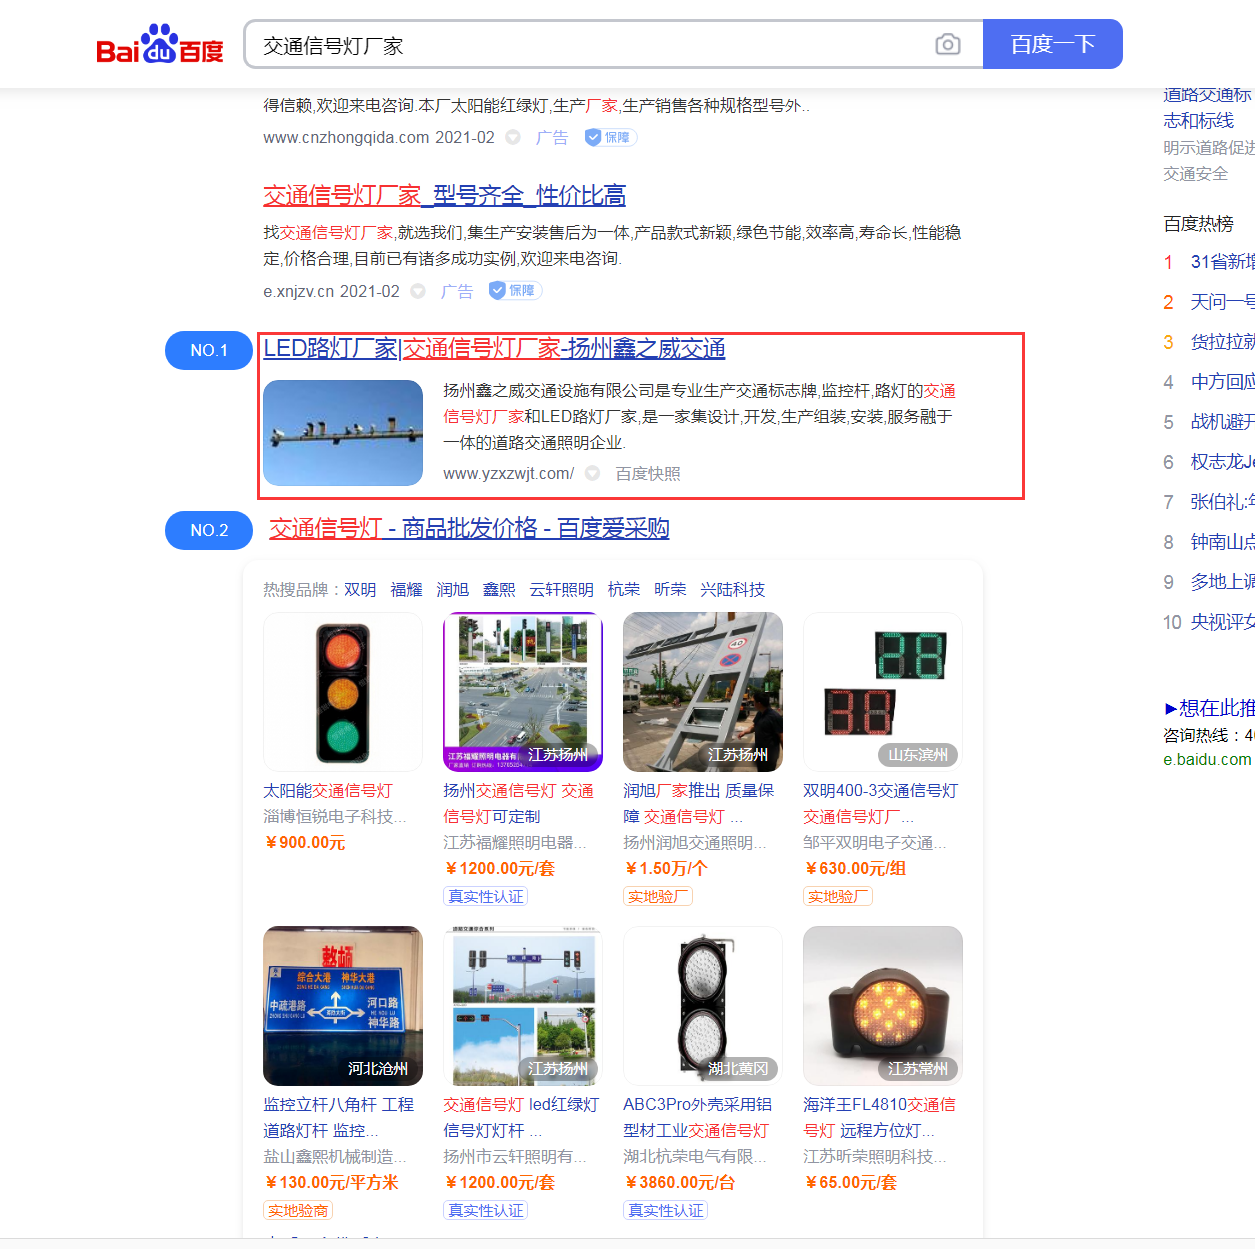Select hot brand 福耀
Viewport: 1255px width, 1249px height.
[x=406, y=589]
